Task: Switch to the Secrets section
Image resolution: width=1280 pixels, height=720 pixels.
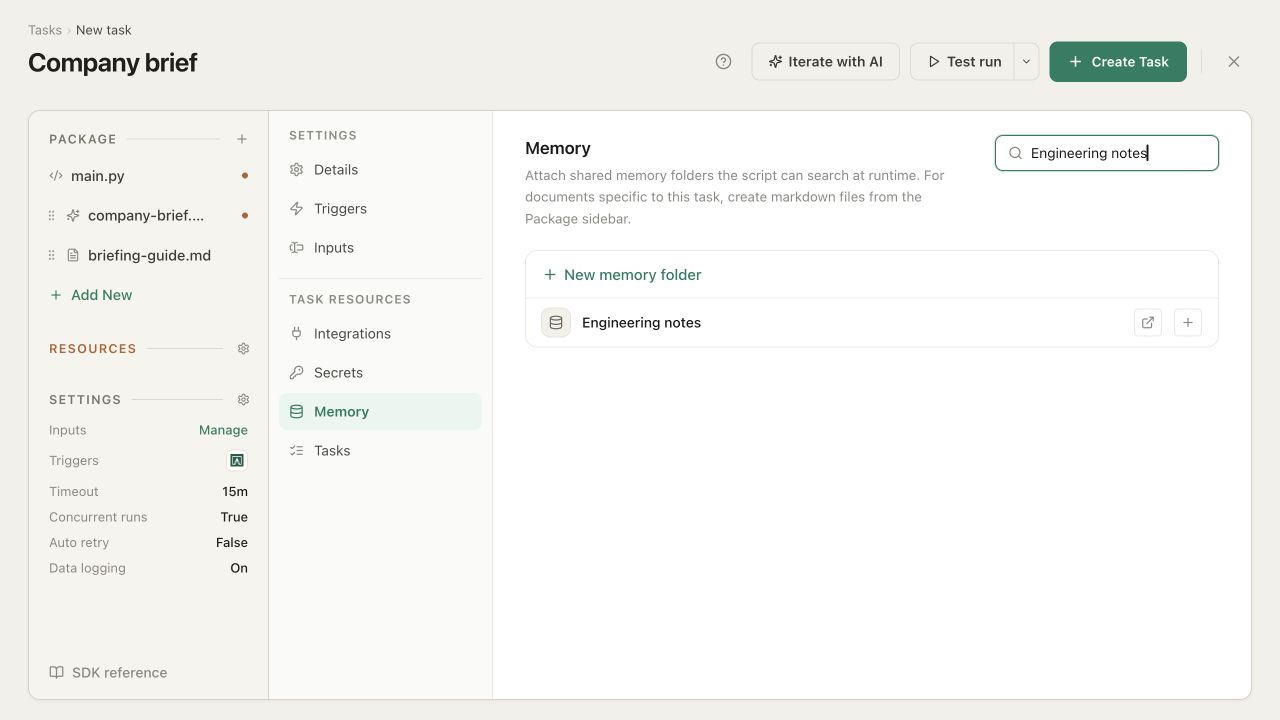Action: [380, 373]
